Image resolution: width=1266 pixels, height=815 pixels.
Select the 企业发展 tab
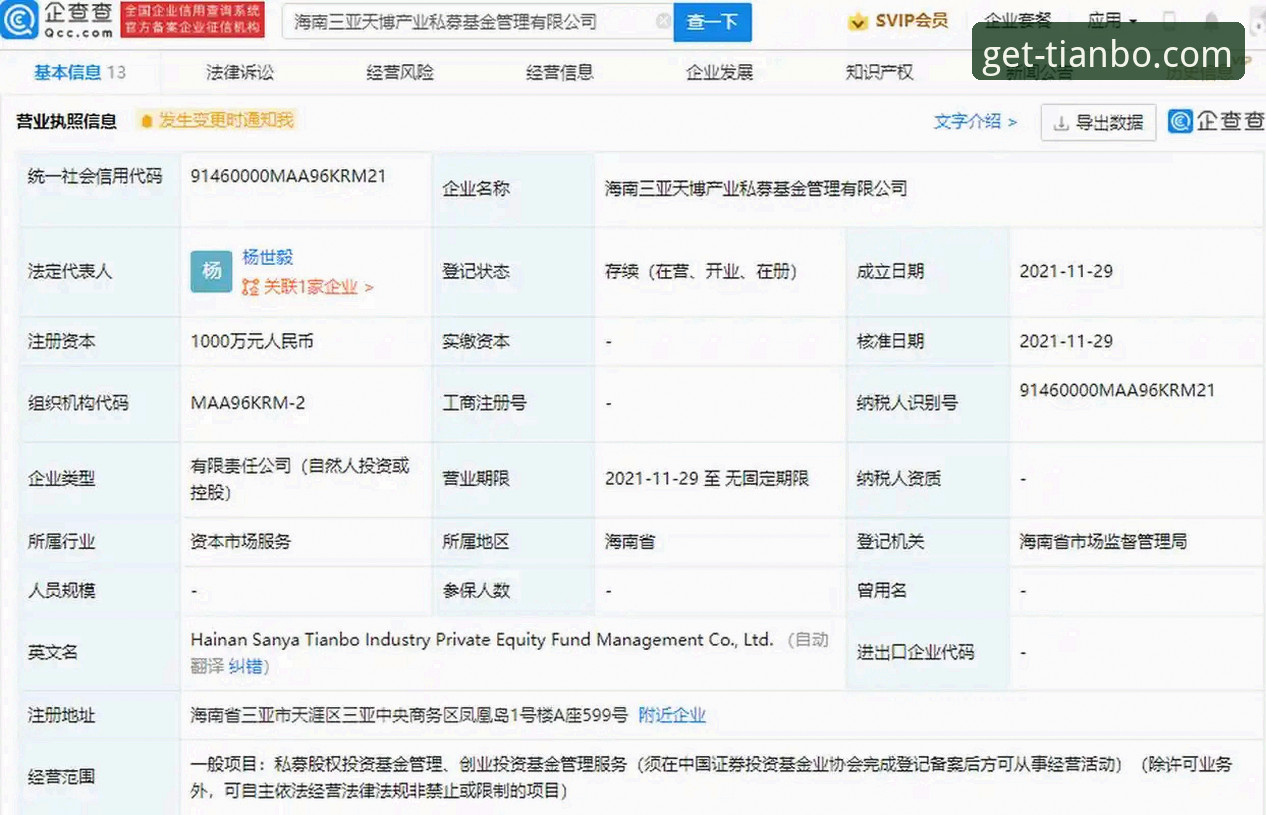(x=720, y=72)
